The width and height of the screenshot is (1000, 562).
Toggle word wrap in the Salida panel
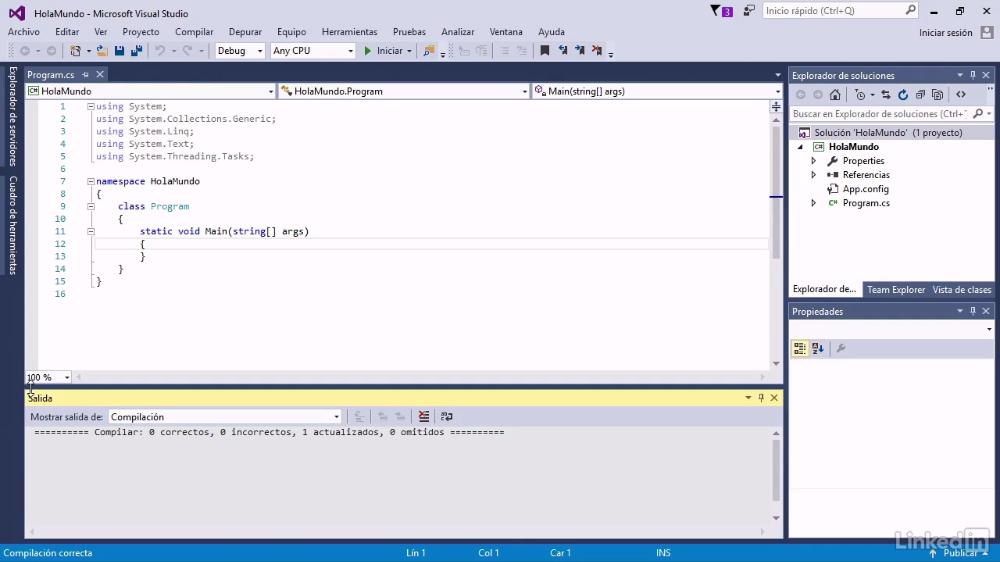[x=446, y=417]
